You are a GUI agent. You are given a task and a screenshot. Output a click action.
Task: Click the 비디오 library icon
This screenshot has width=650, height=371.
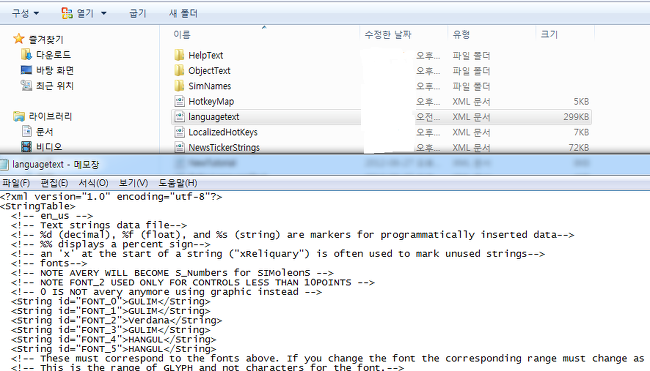[27, 146]
